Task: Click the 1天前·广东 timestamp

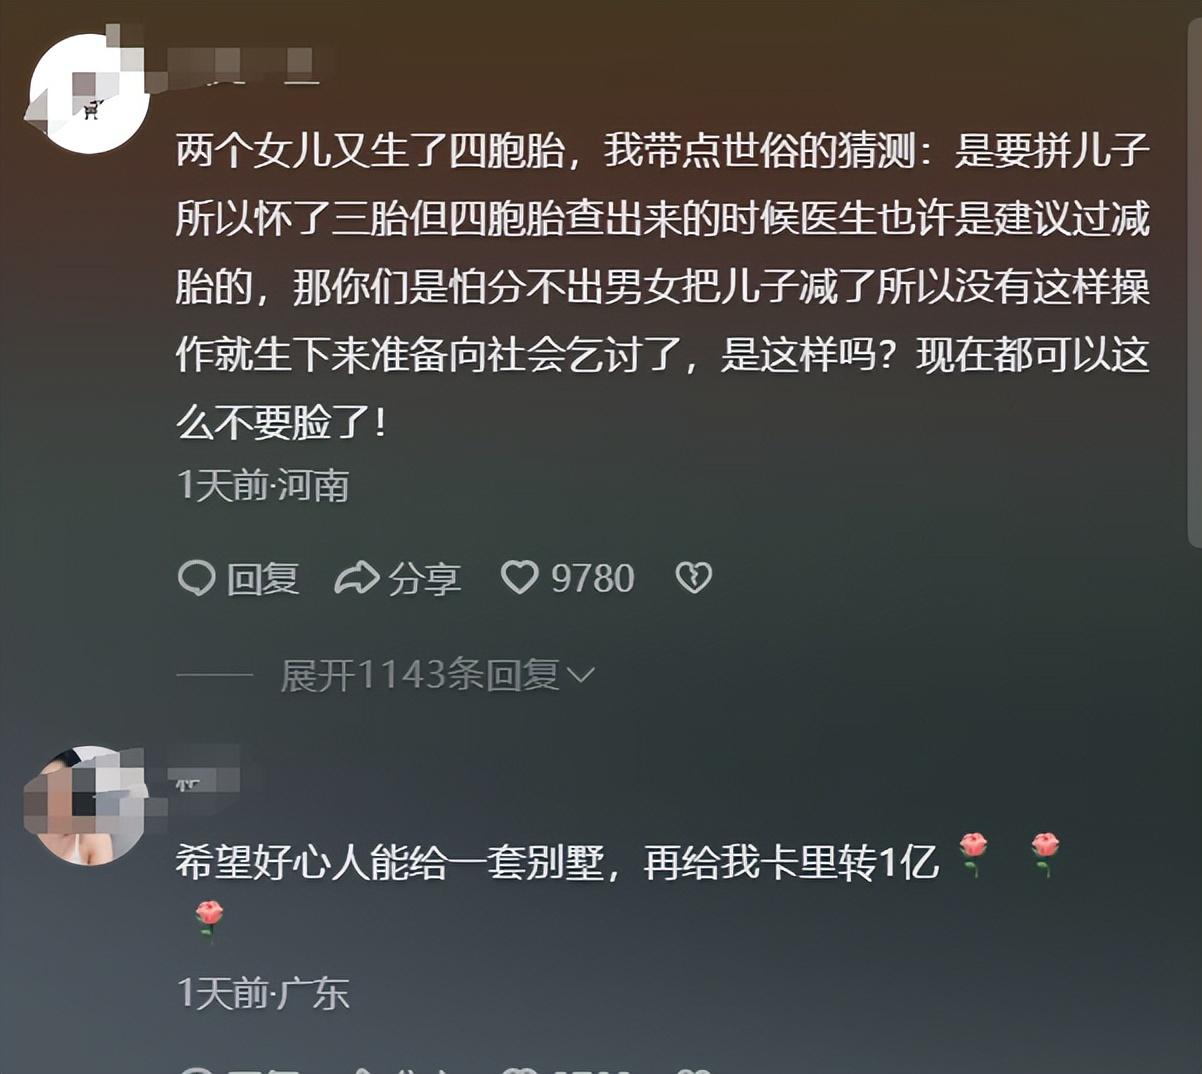Action: pyautogui.click(x=263, y=993)
